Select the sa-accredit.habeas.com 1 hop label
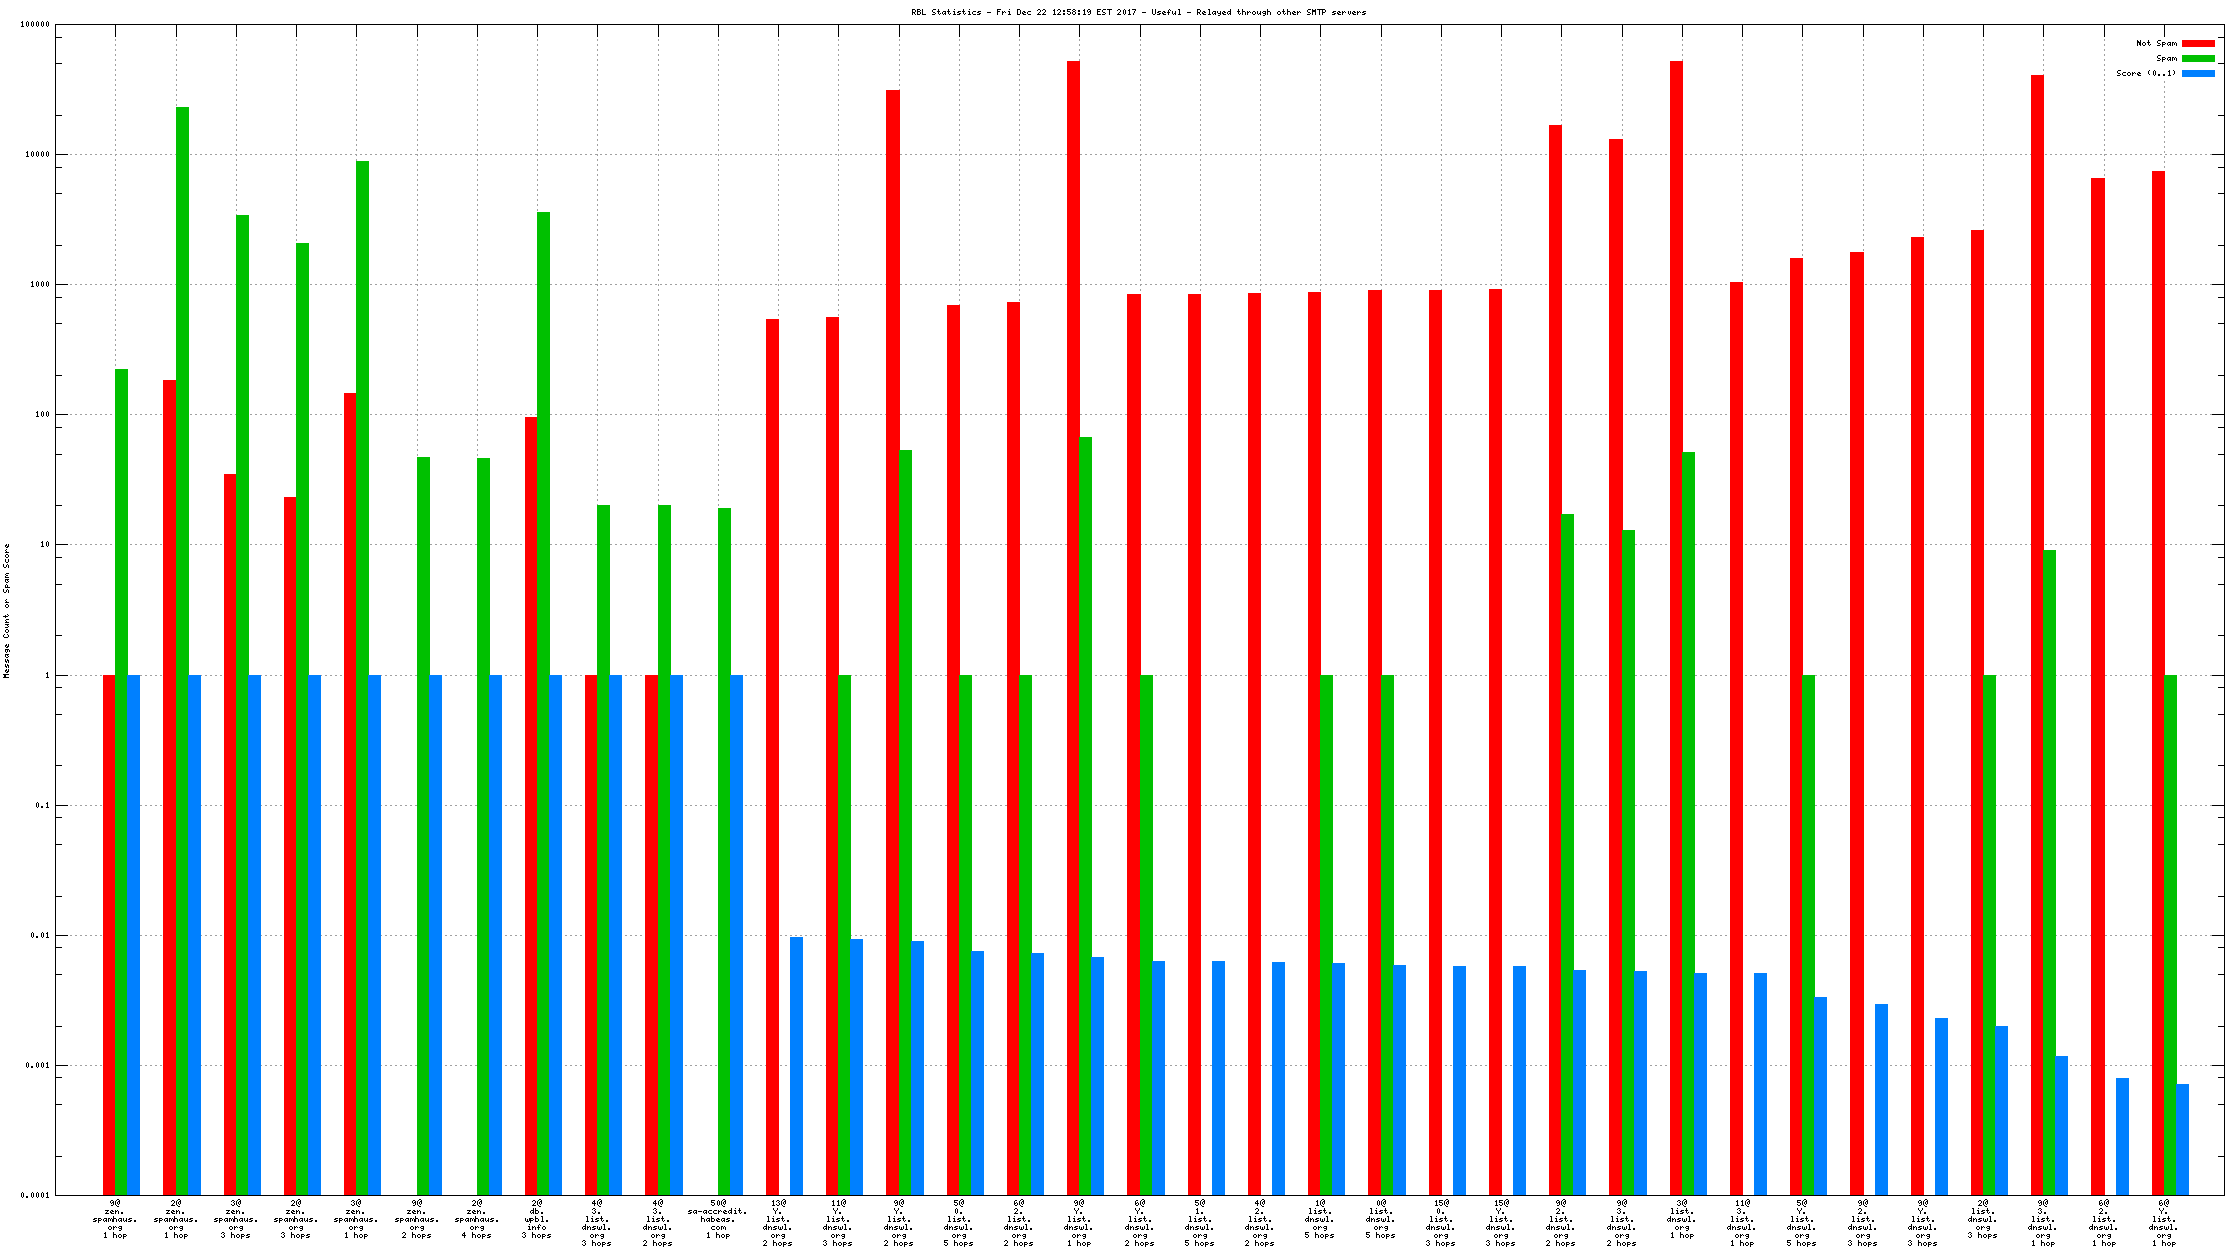Viewport: 2240px width, 1260px height. [718, 1219]
